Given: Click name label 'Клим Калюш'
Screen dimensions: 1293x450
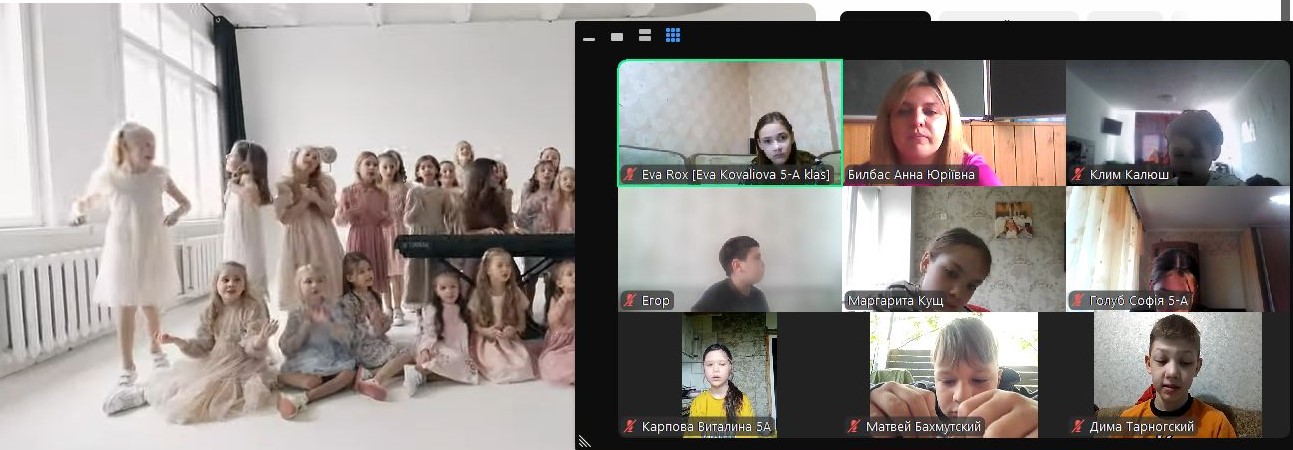Looking at the screenshot, I should [1129, 174].
